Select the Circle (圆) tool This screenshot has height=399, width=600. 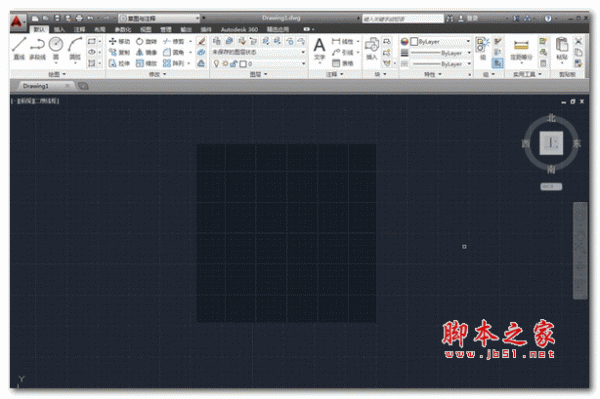[56, 48]
